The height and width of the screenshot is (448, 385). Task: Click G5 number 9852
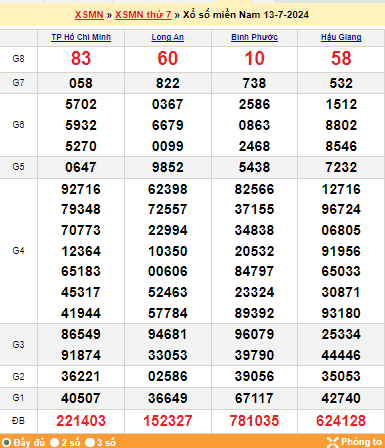(x=168, y=167)
